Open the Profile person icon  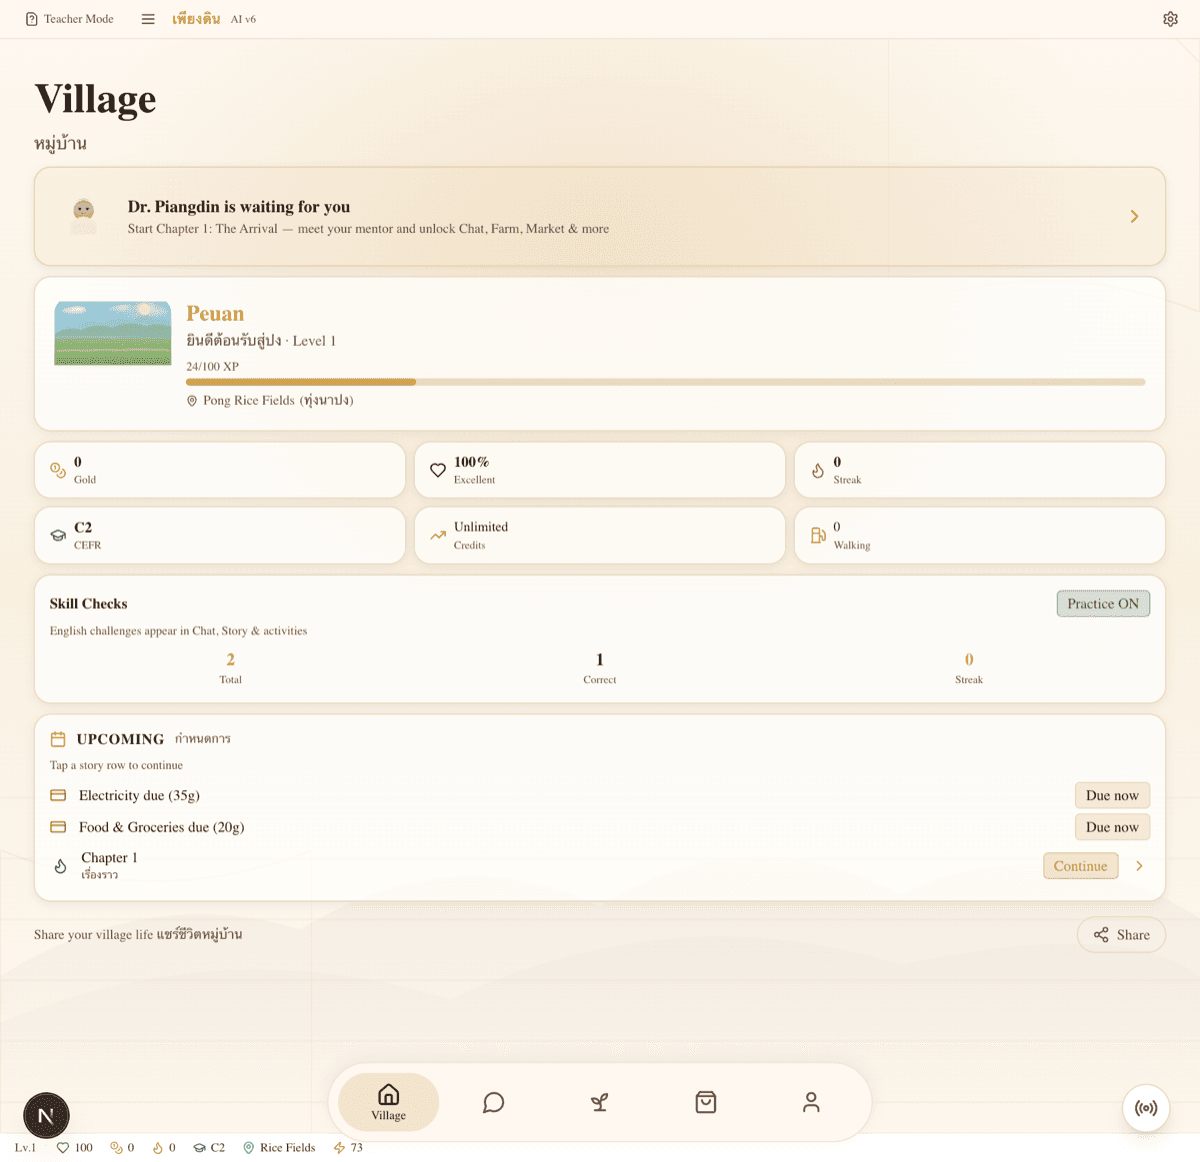tap(811, 1102)
